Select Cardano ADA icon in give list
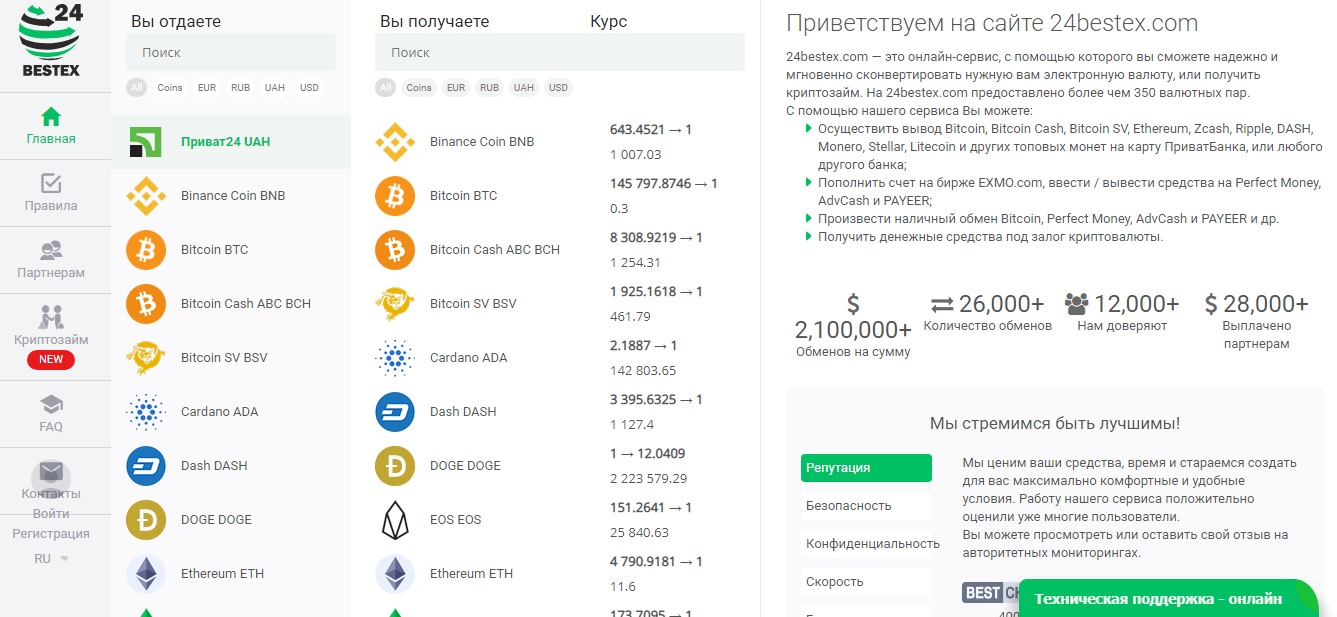Image resolution: width=1337 pixels, height=617 pixels. [146, 412]
